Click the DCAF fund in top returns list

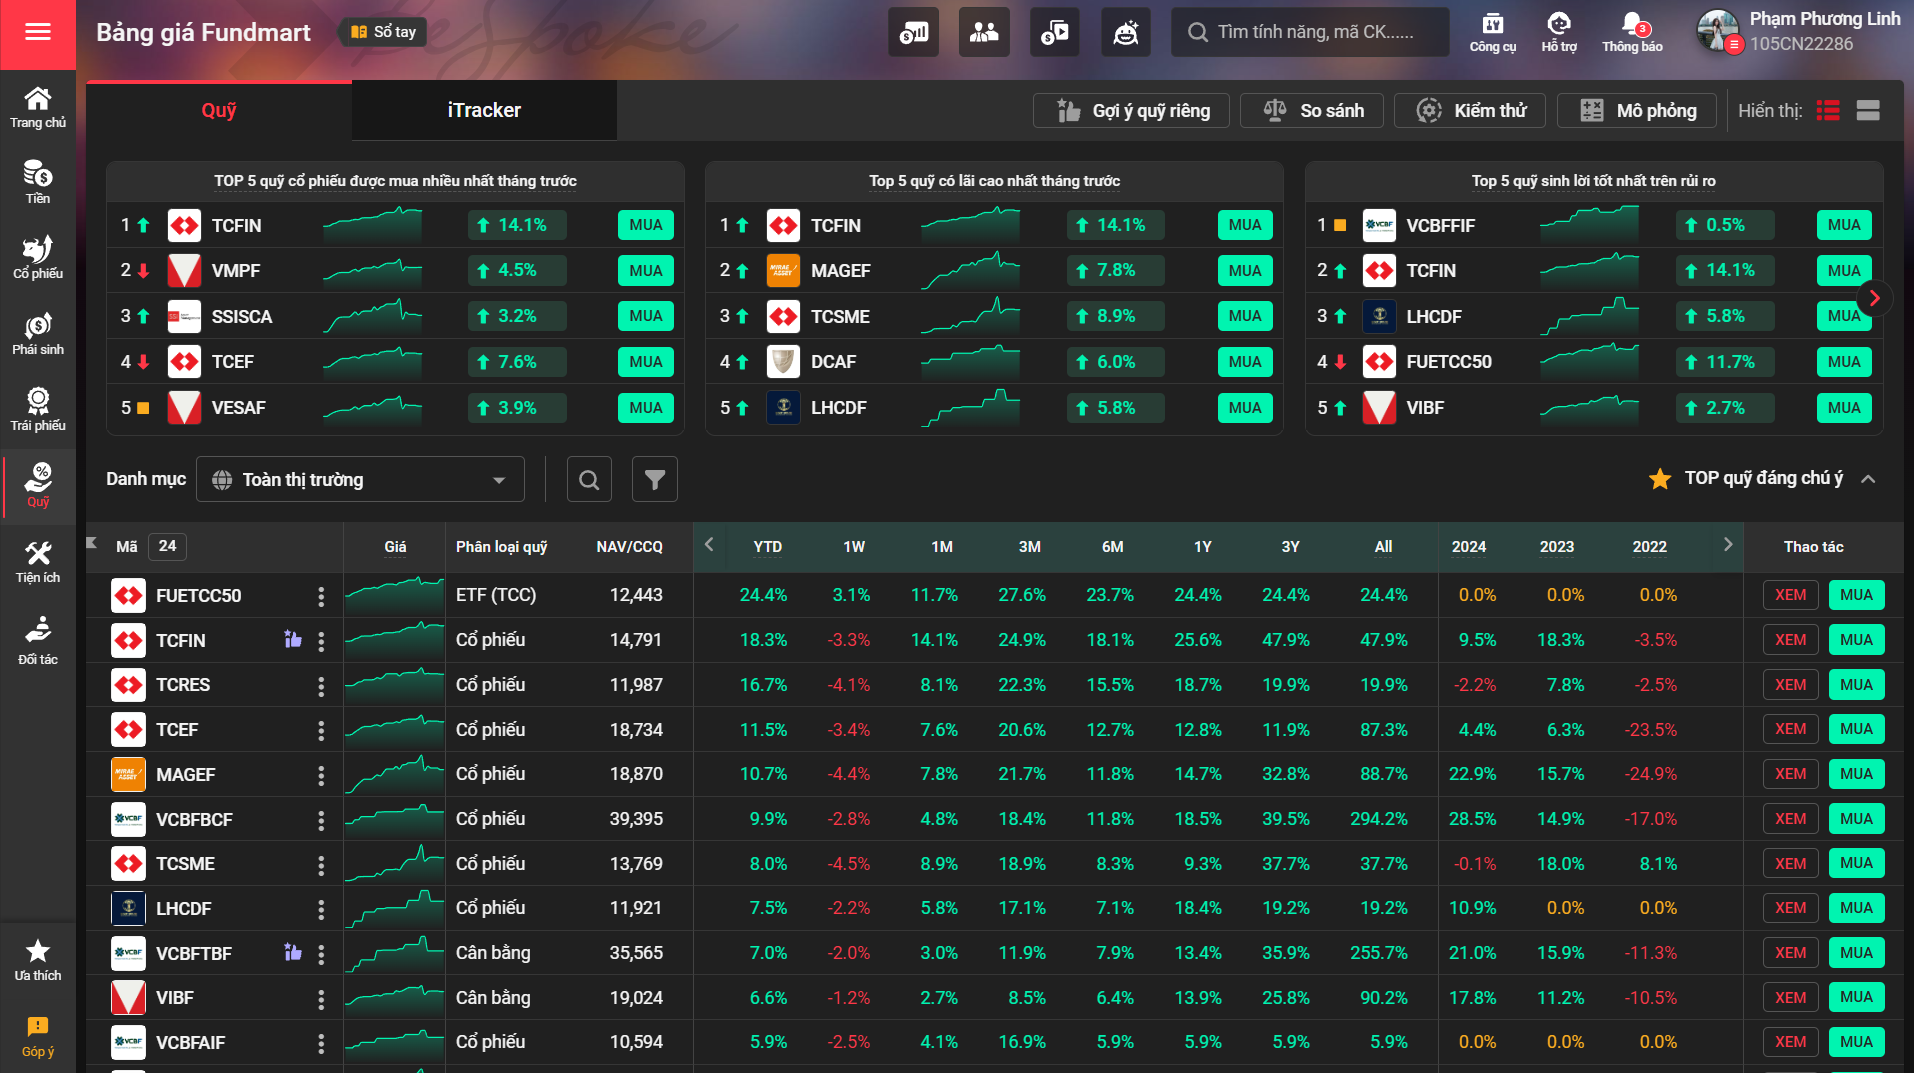click(x=833, y=362)
